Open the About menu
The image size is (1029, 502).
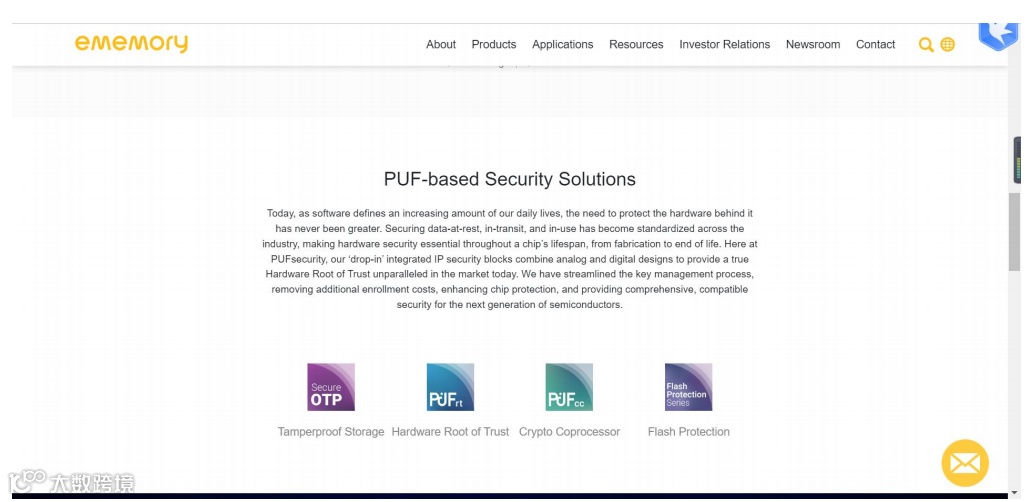[x=441, y=45]
